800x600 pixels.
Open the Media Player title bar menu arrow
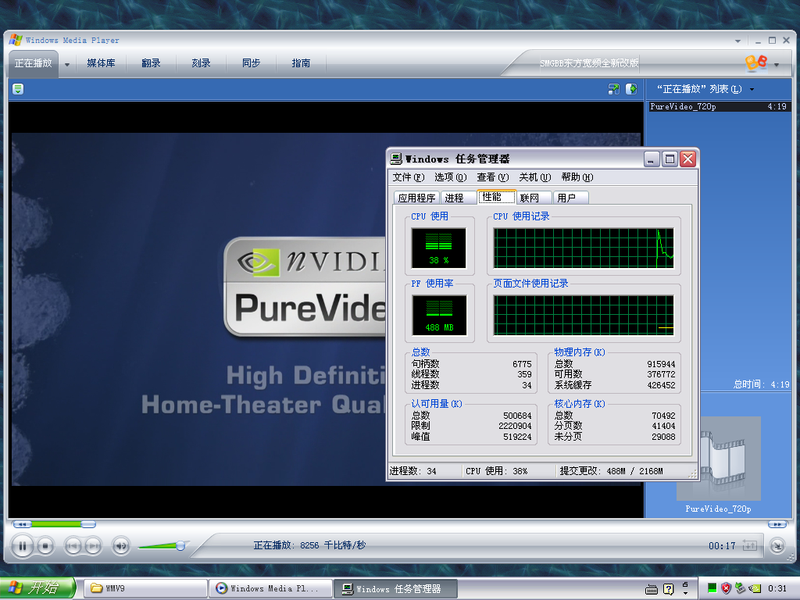pos(738,41)
